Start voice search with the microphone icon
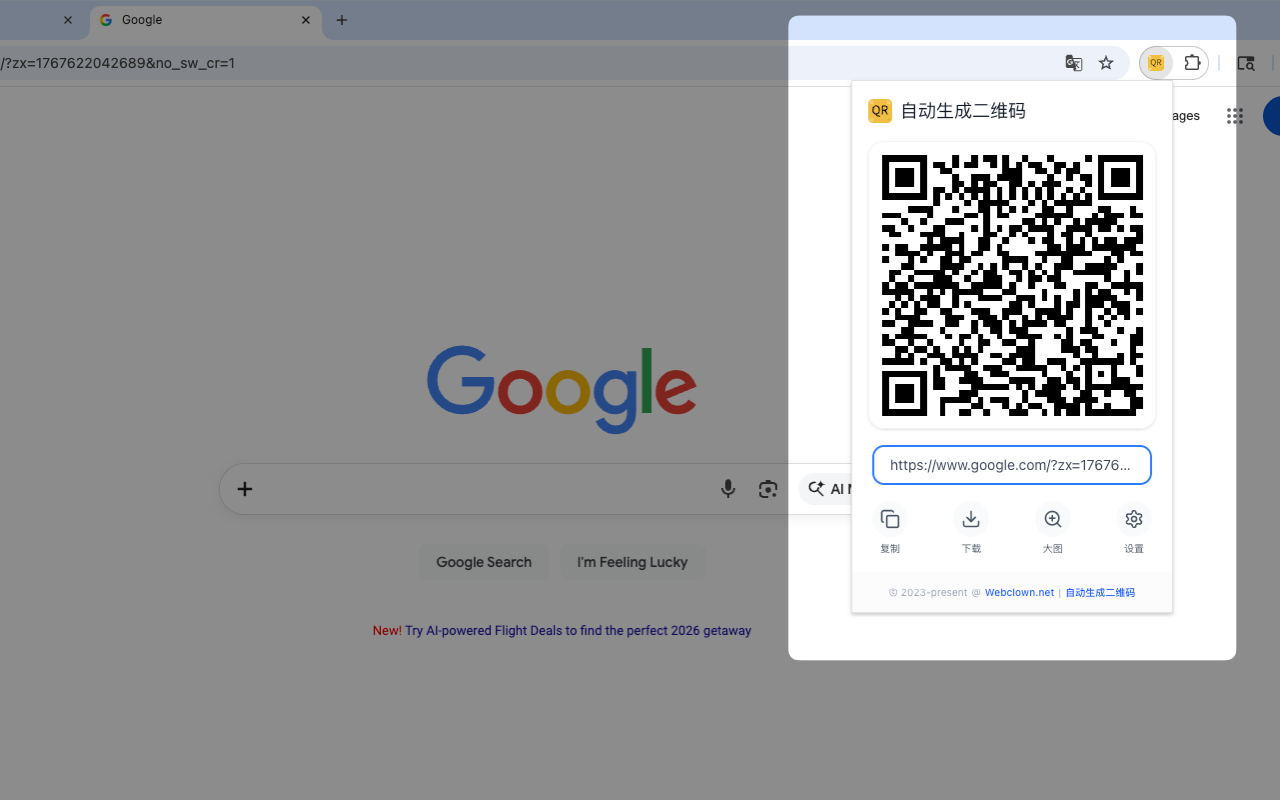The height and width of the screenshot is (800, 1280). click(728, 489)
